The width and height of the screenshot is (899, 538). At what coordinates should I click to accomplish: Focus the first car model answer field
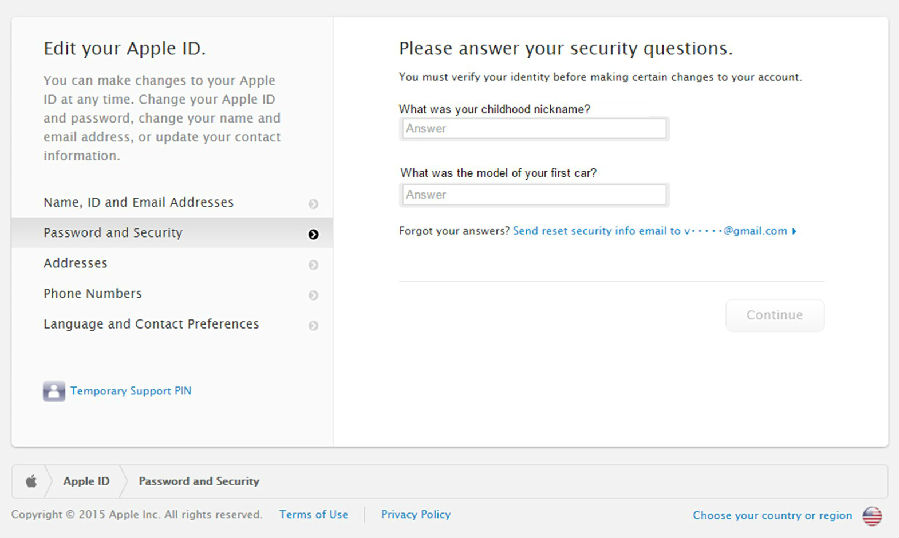tap(534, 195)
